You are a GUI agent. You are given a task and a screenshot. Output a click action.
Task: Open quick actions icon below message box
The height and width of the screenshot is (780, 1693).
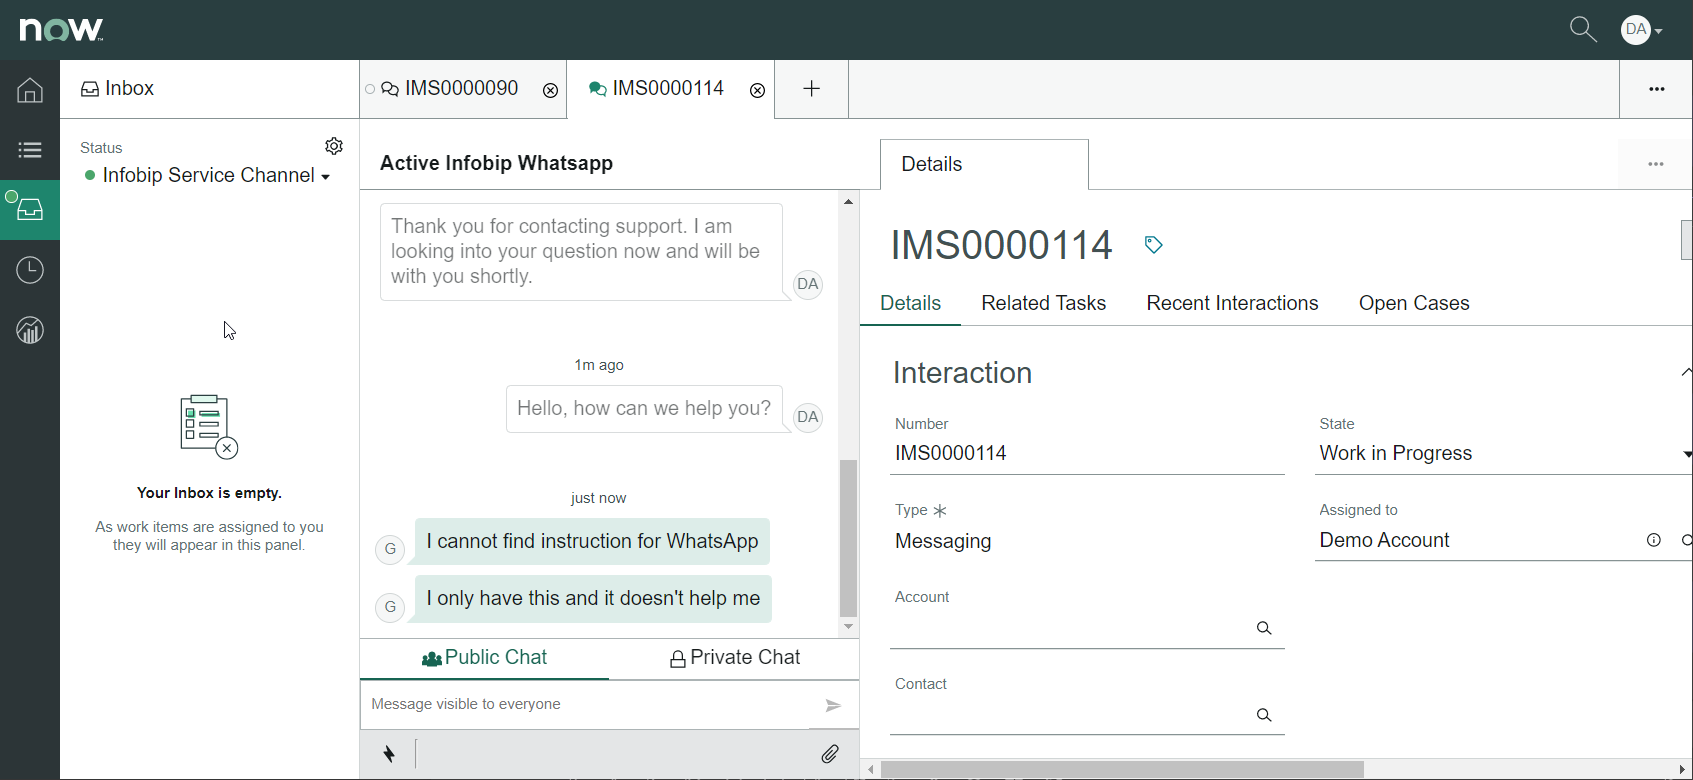click(389, 754)
